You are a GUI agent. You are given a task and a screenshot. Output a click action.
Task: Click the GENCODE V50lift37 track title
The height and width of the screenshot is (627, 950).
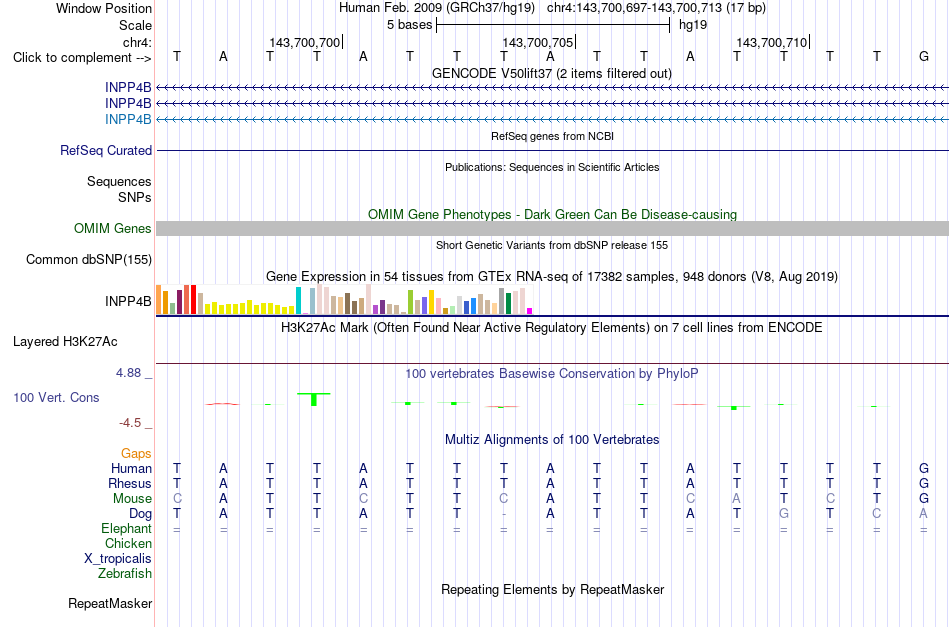click(x=552, y=73)
